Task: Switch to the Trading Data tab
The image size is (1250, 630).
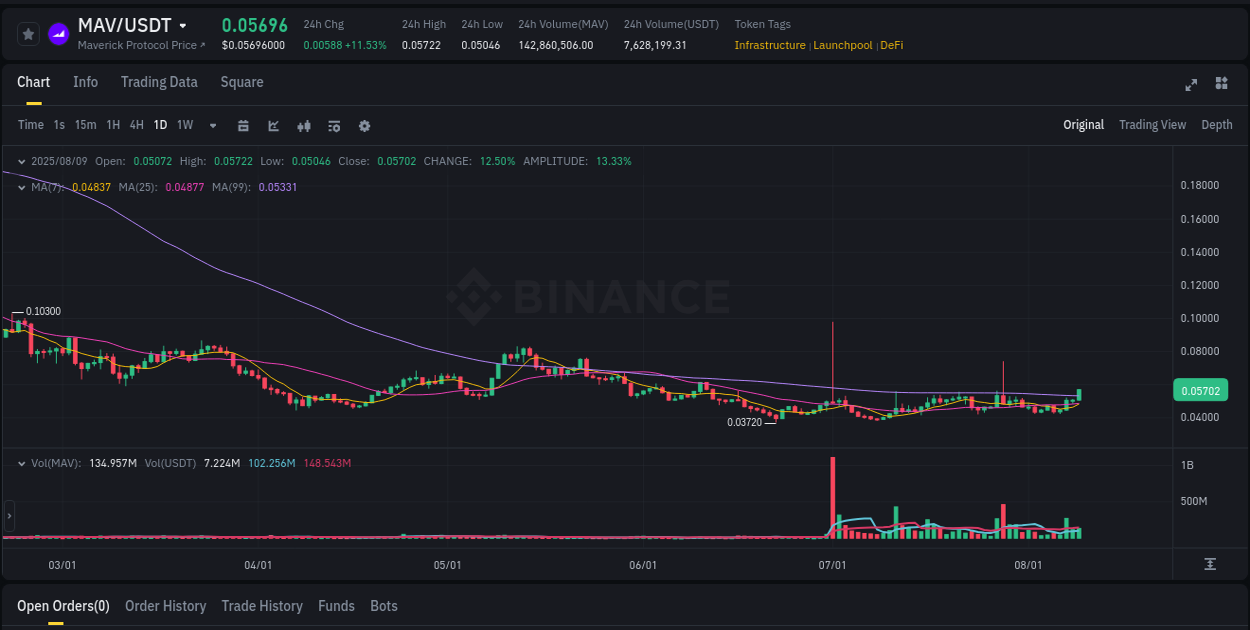Action: point(159,82)
